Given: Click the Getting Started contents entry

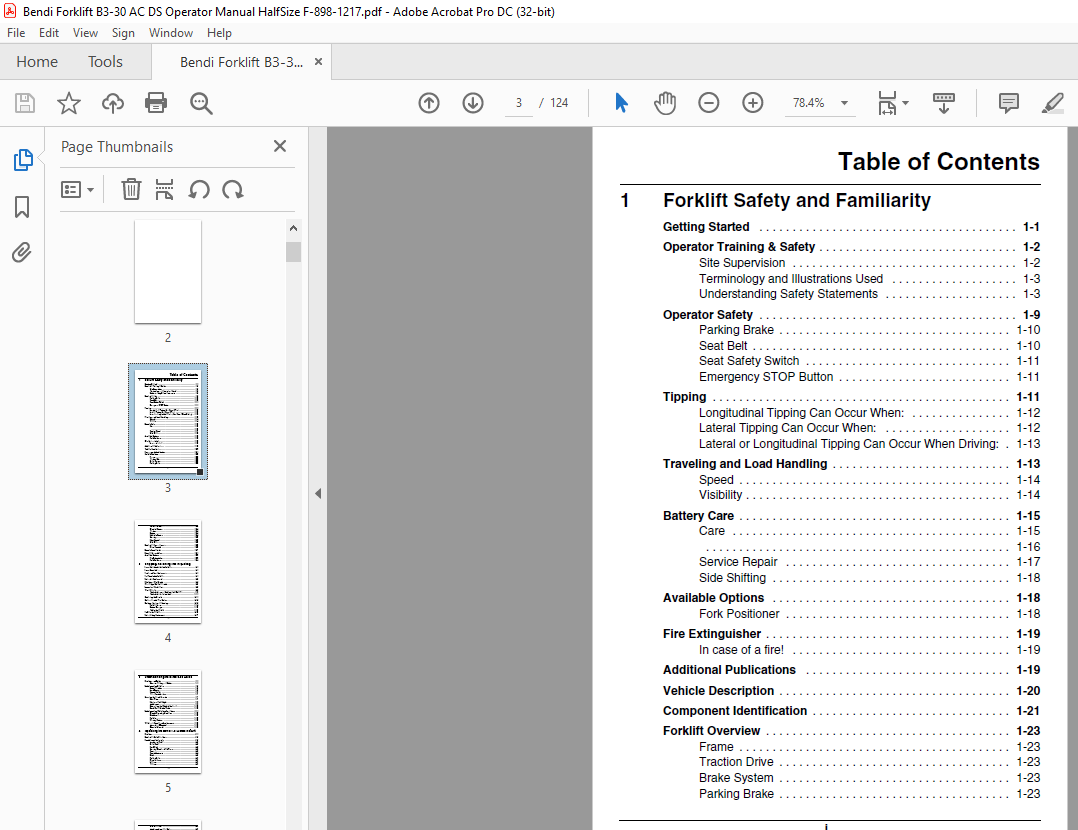Looking at the screenshot, I should coord(851,227).
